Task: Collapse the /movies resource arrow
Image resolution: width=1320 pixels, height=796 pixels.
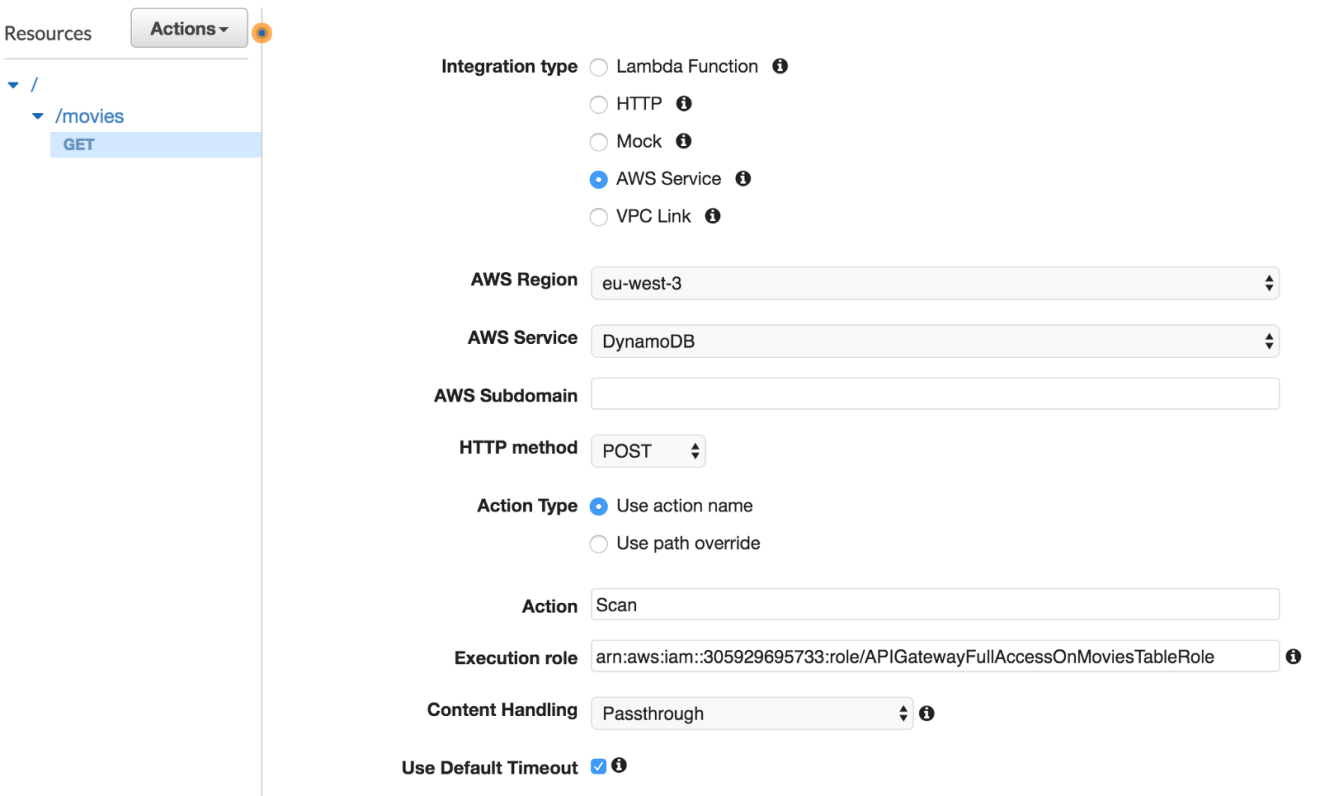Action: coord(38,117)
